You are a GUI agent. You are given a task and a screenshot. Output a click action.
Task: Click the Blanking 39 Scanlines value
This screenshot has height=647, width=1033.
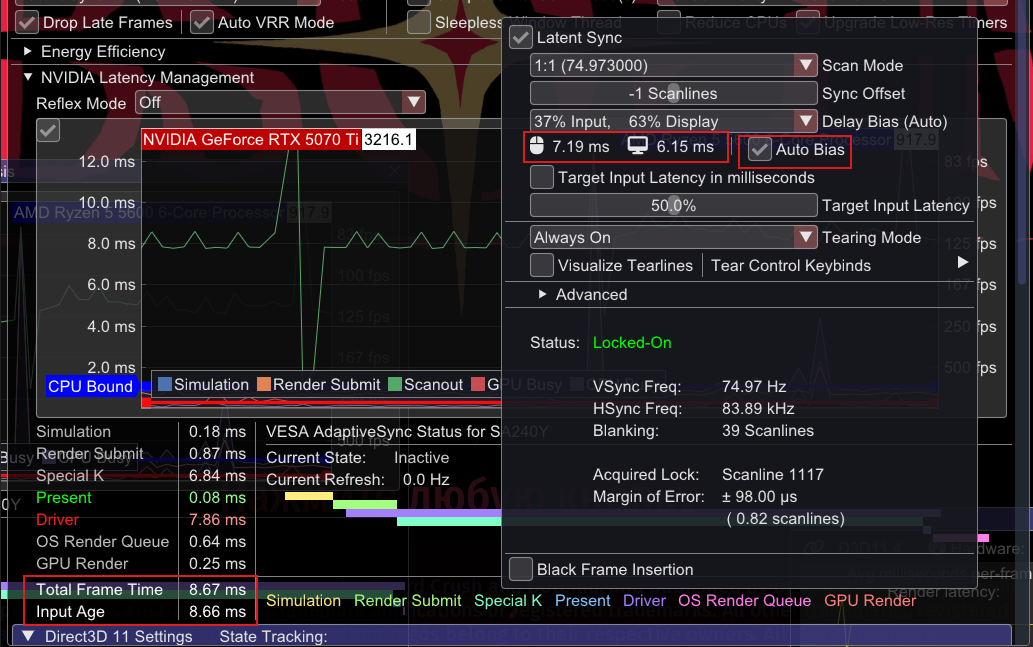tap(768, 431)
